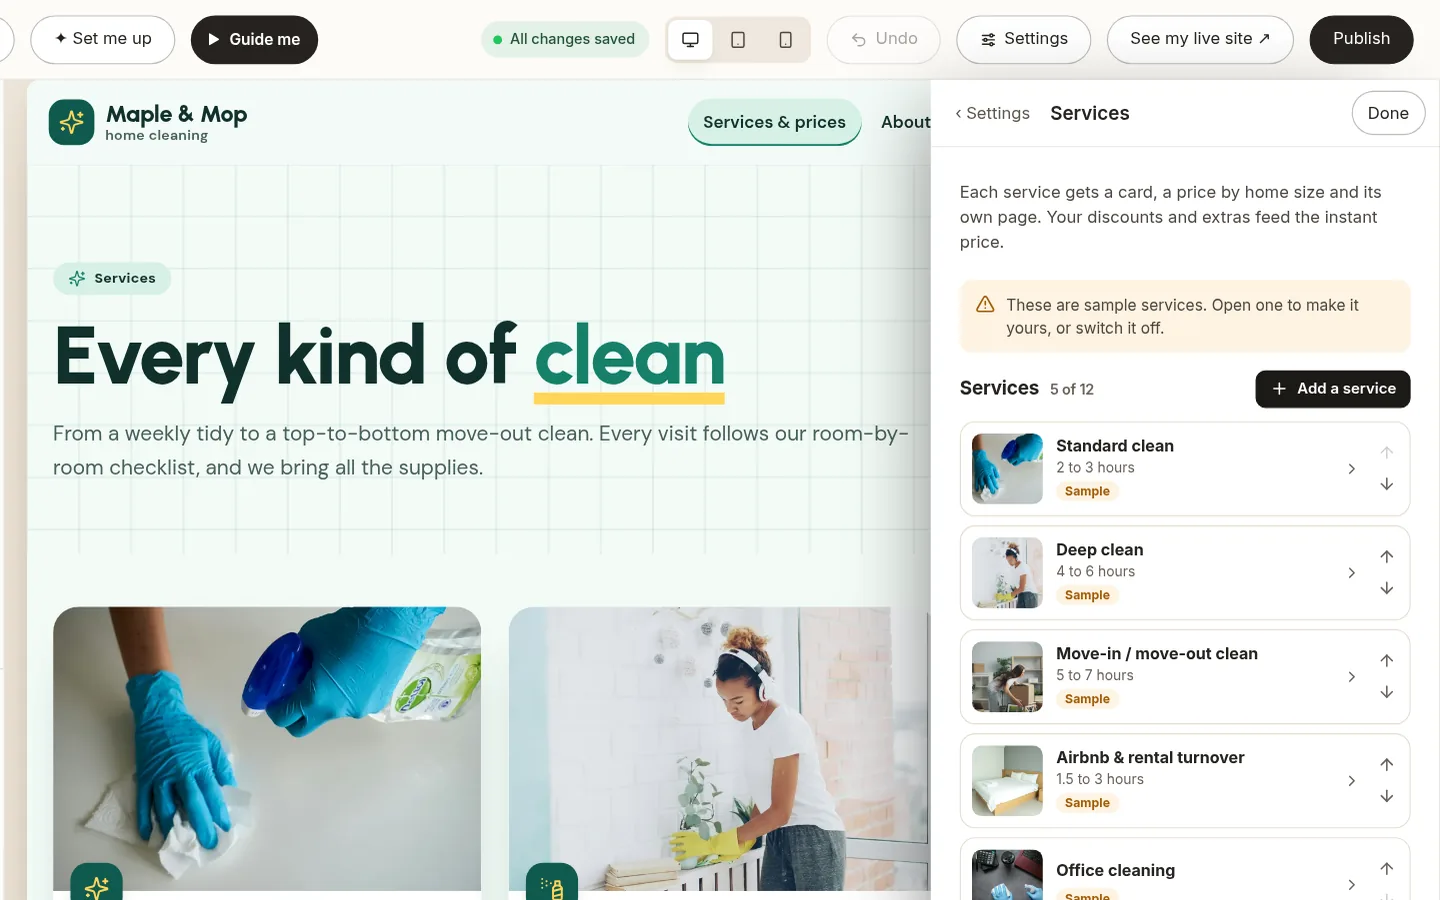Screen dimensions: 1440x900
Task: Click the '5 of 12' services count
Action: click(x=1072, y=389)
